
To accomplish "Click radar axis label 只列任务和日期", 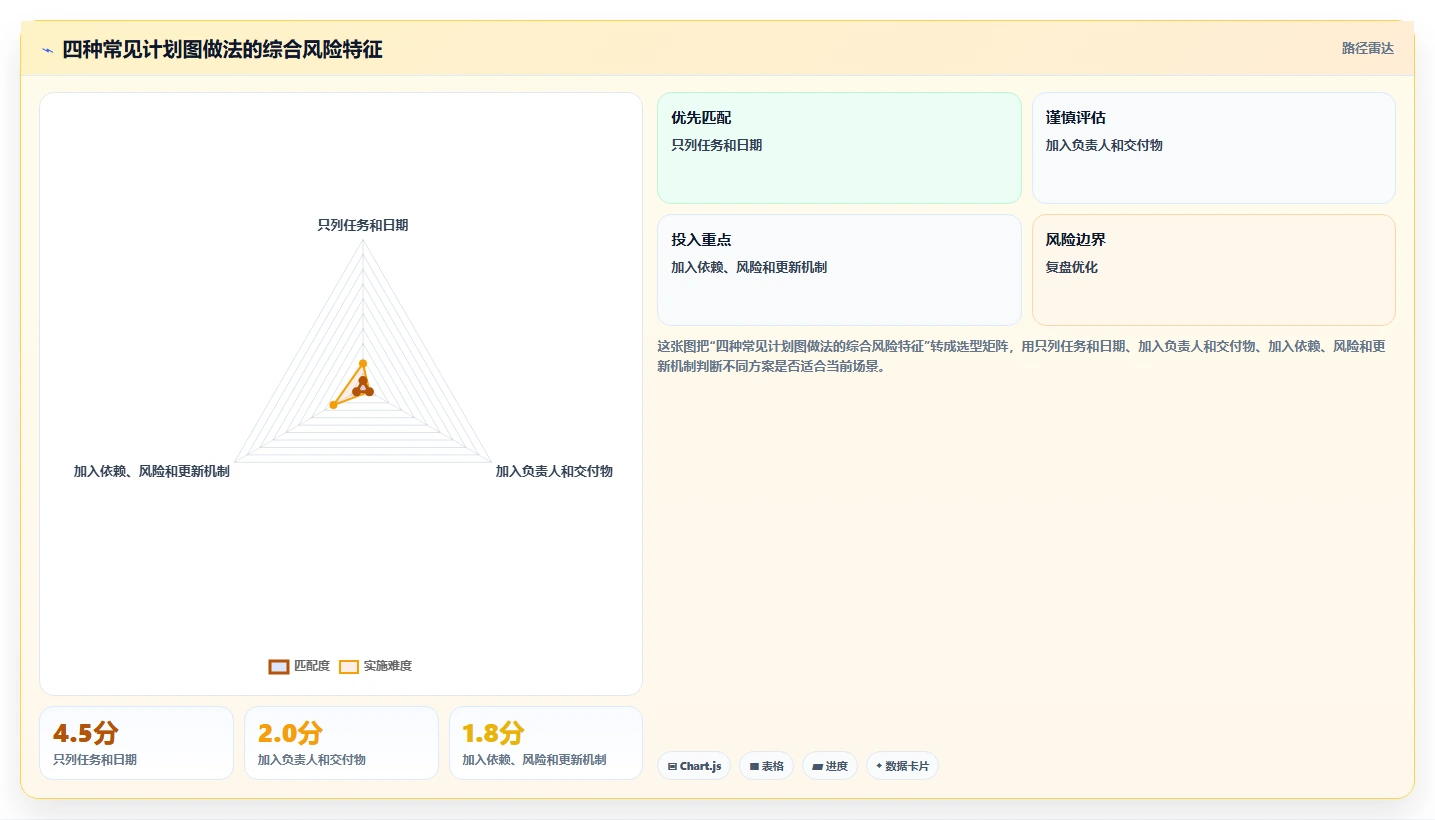I will point(363,225).
